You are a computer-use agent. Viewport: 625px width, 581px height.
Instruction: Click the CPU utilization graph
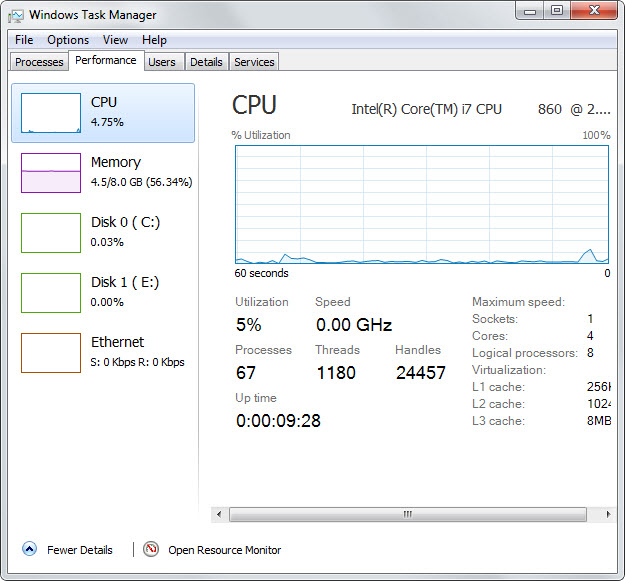coord(422,204)
